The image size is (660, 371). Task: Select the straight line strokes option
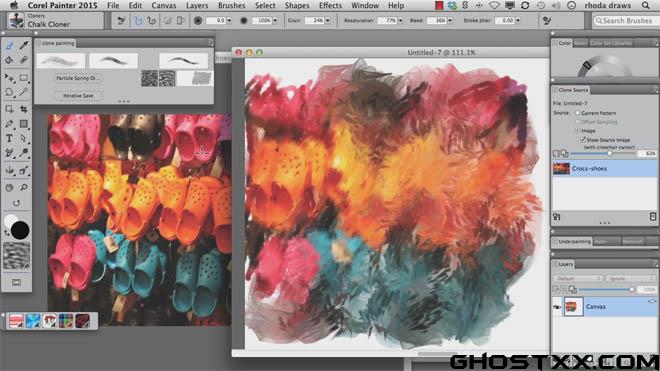[152, 20]
